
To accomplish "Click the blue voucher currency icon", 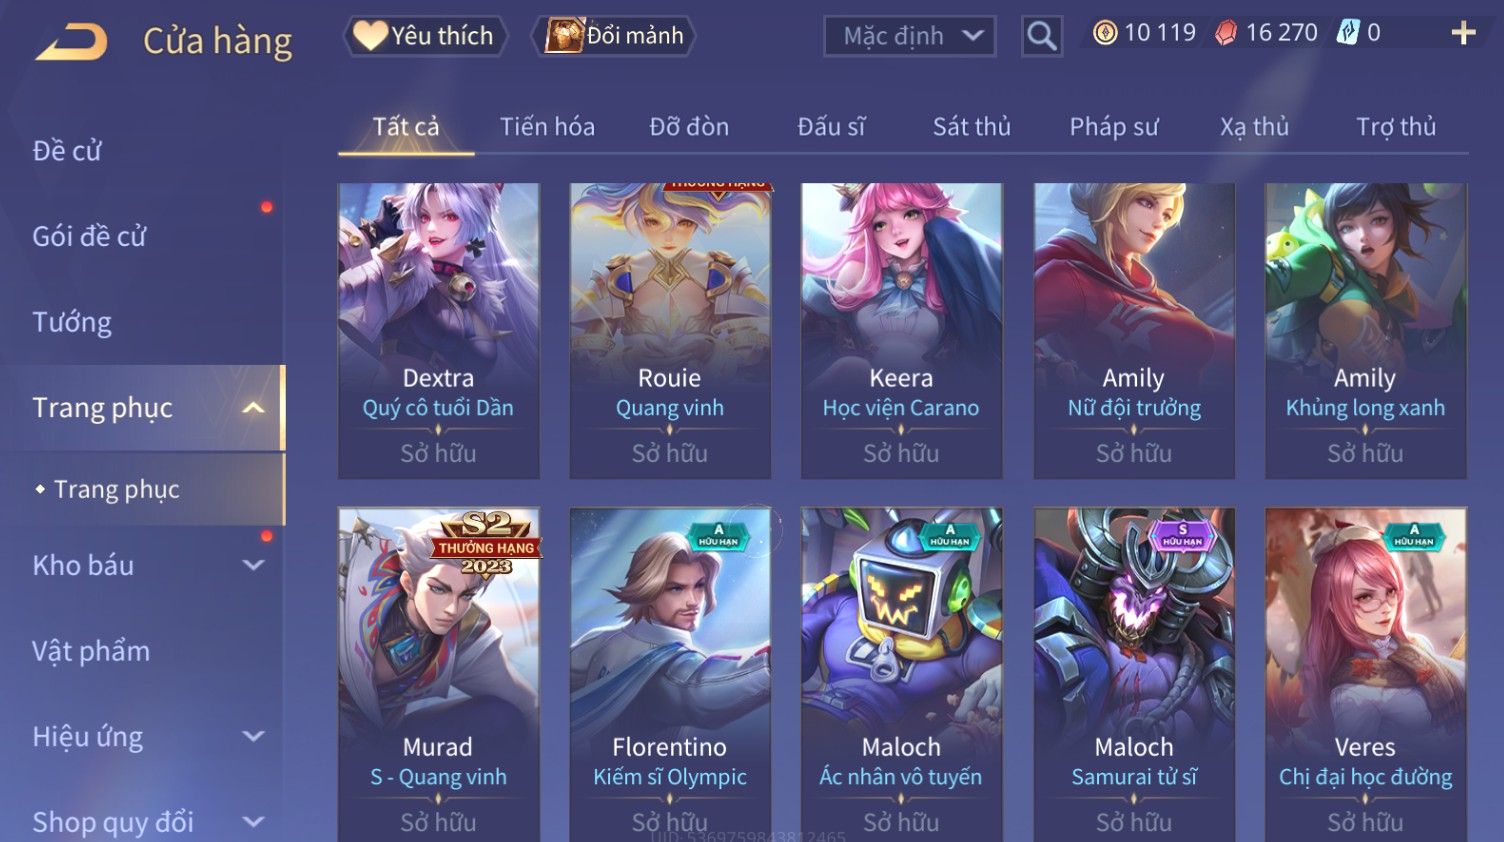I will 1349,33.
